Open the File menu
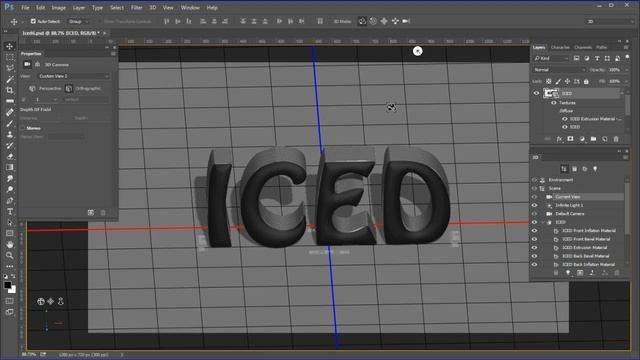 click(x=25, y=8)
